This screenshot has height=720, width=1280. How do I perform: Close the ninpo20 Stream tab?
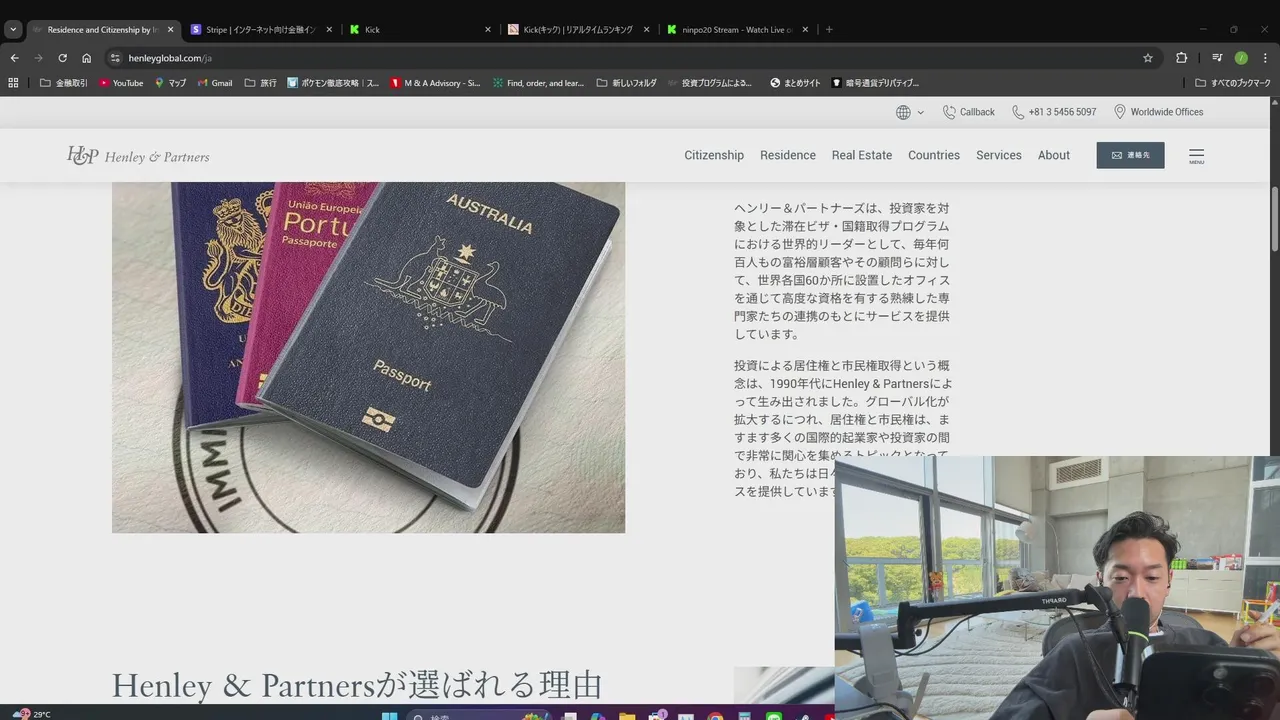tap(805, 30)
